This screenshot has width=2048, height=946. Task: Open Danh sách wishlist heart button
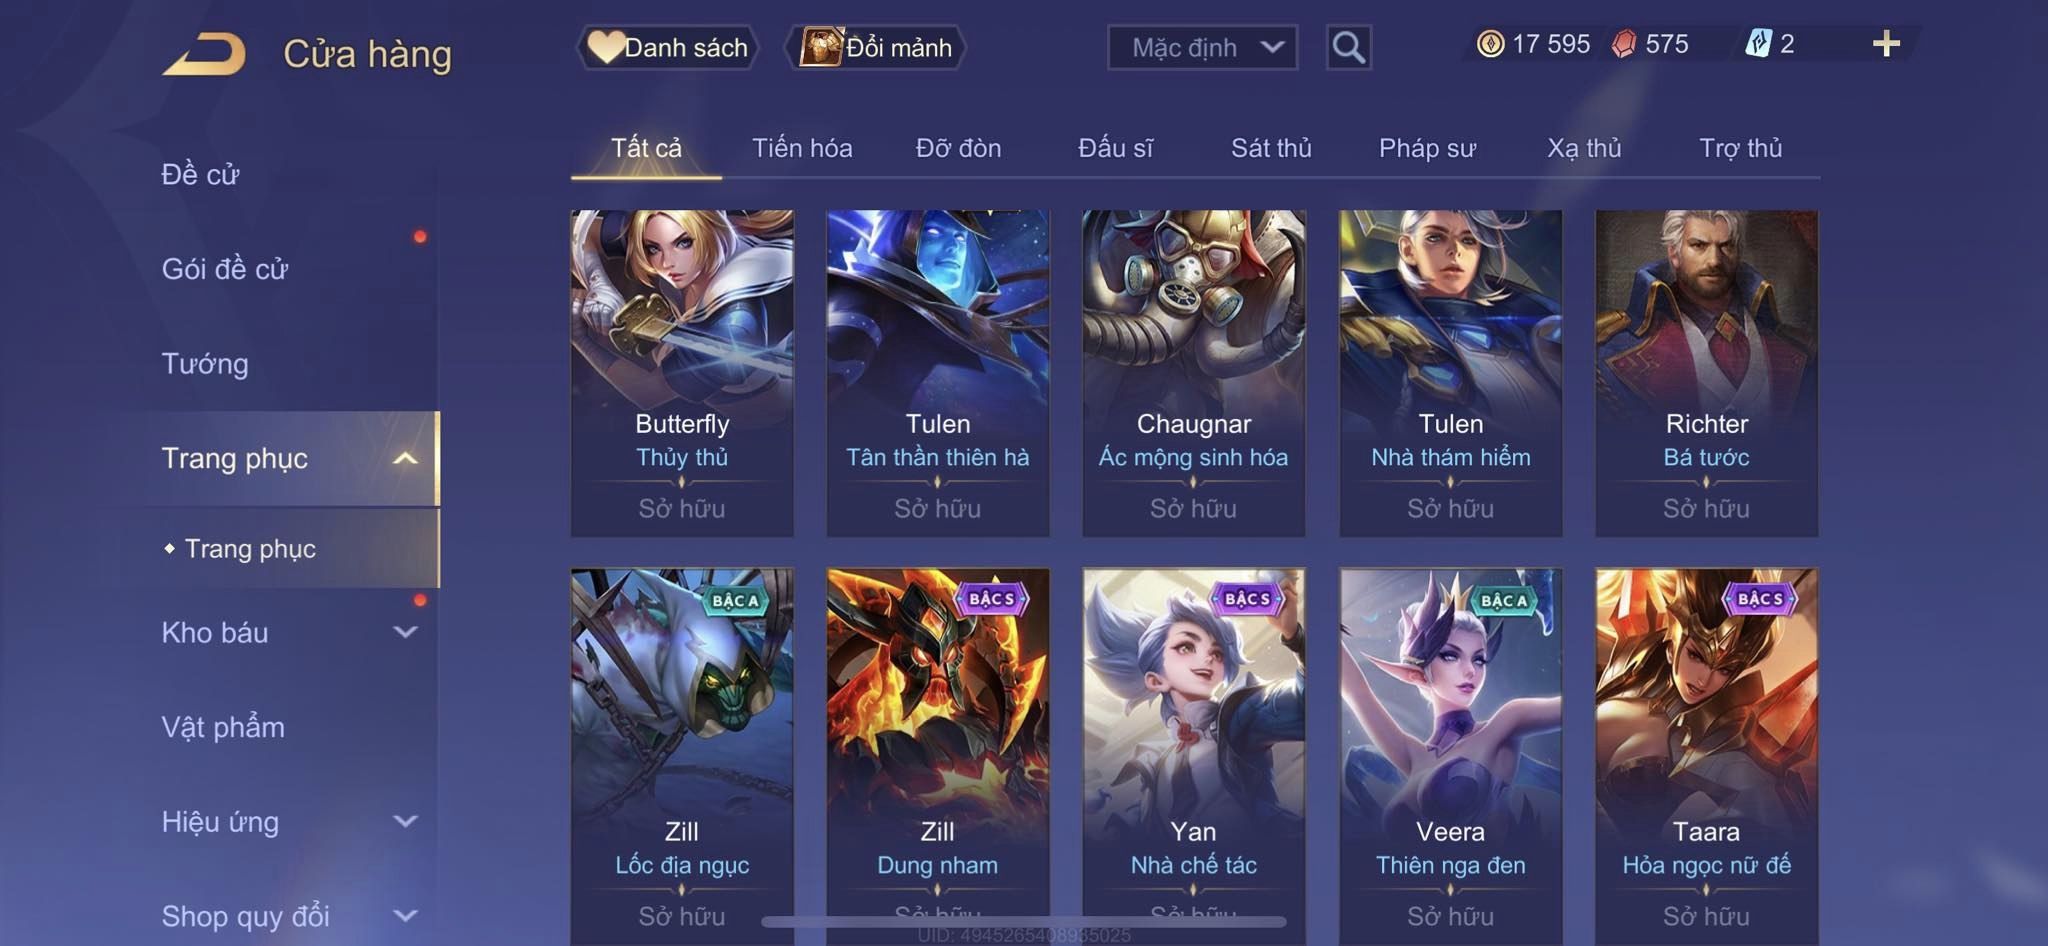pyautogui.click(x=668, y=47)
